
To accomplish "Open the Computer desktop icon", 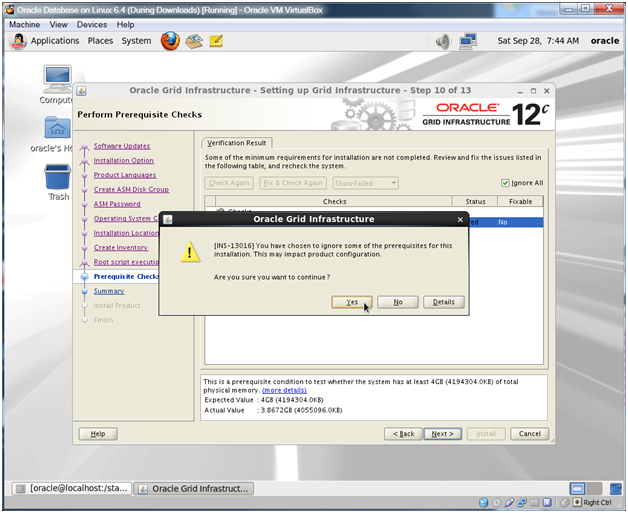I will pos(57,80).
